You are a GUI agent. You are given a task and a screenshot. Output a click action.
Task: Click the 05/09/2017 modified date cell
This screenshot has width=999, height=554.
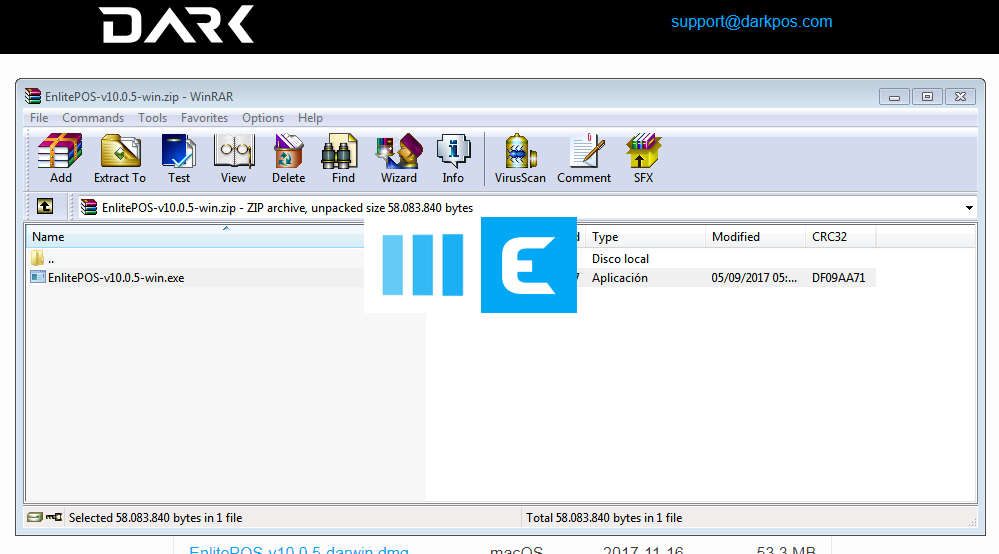754,278
